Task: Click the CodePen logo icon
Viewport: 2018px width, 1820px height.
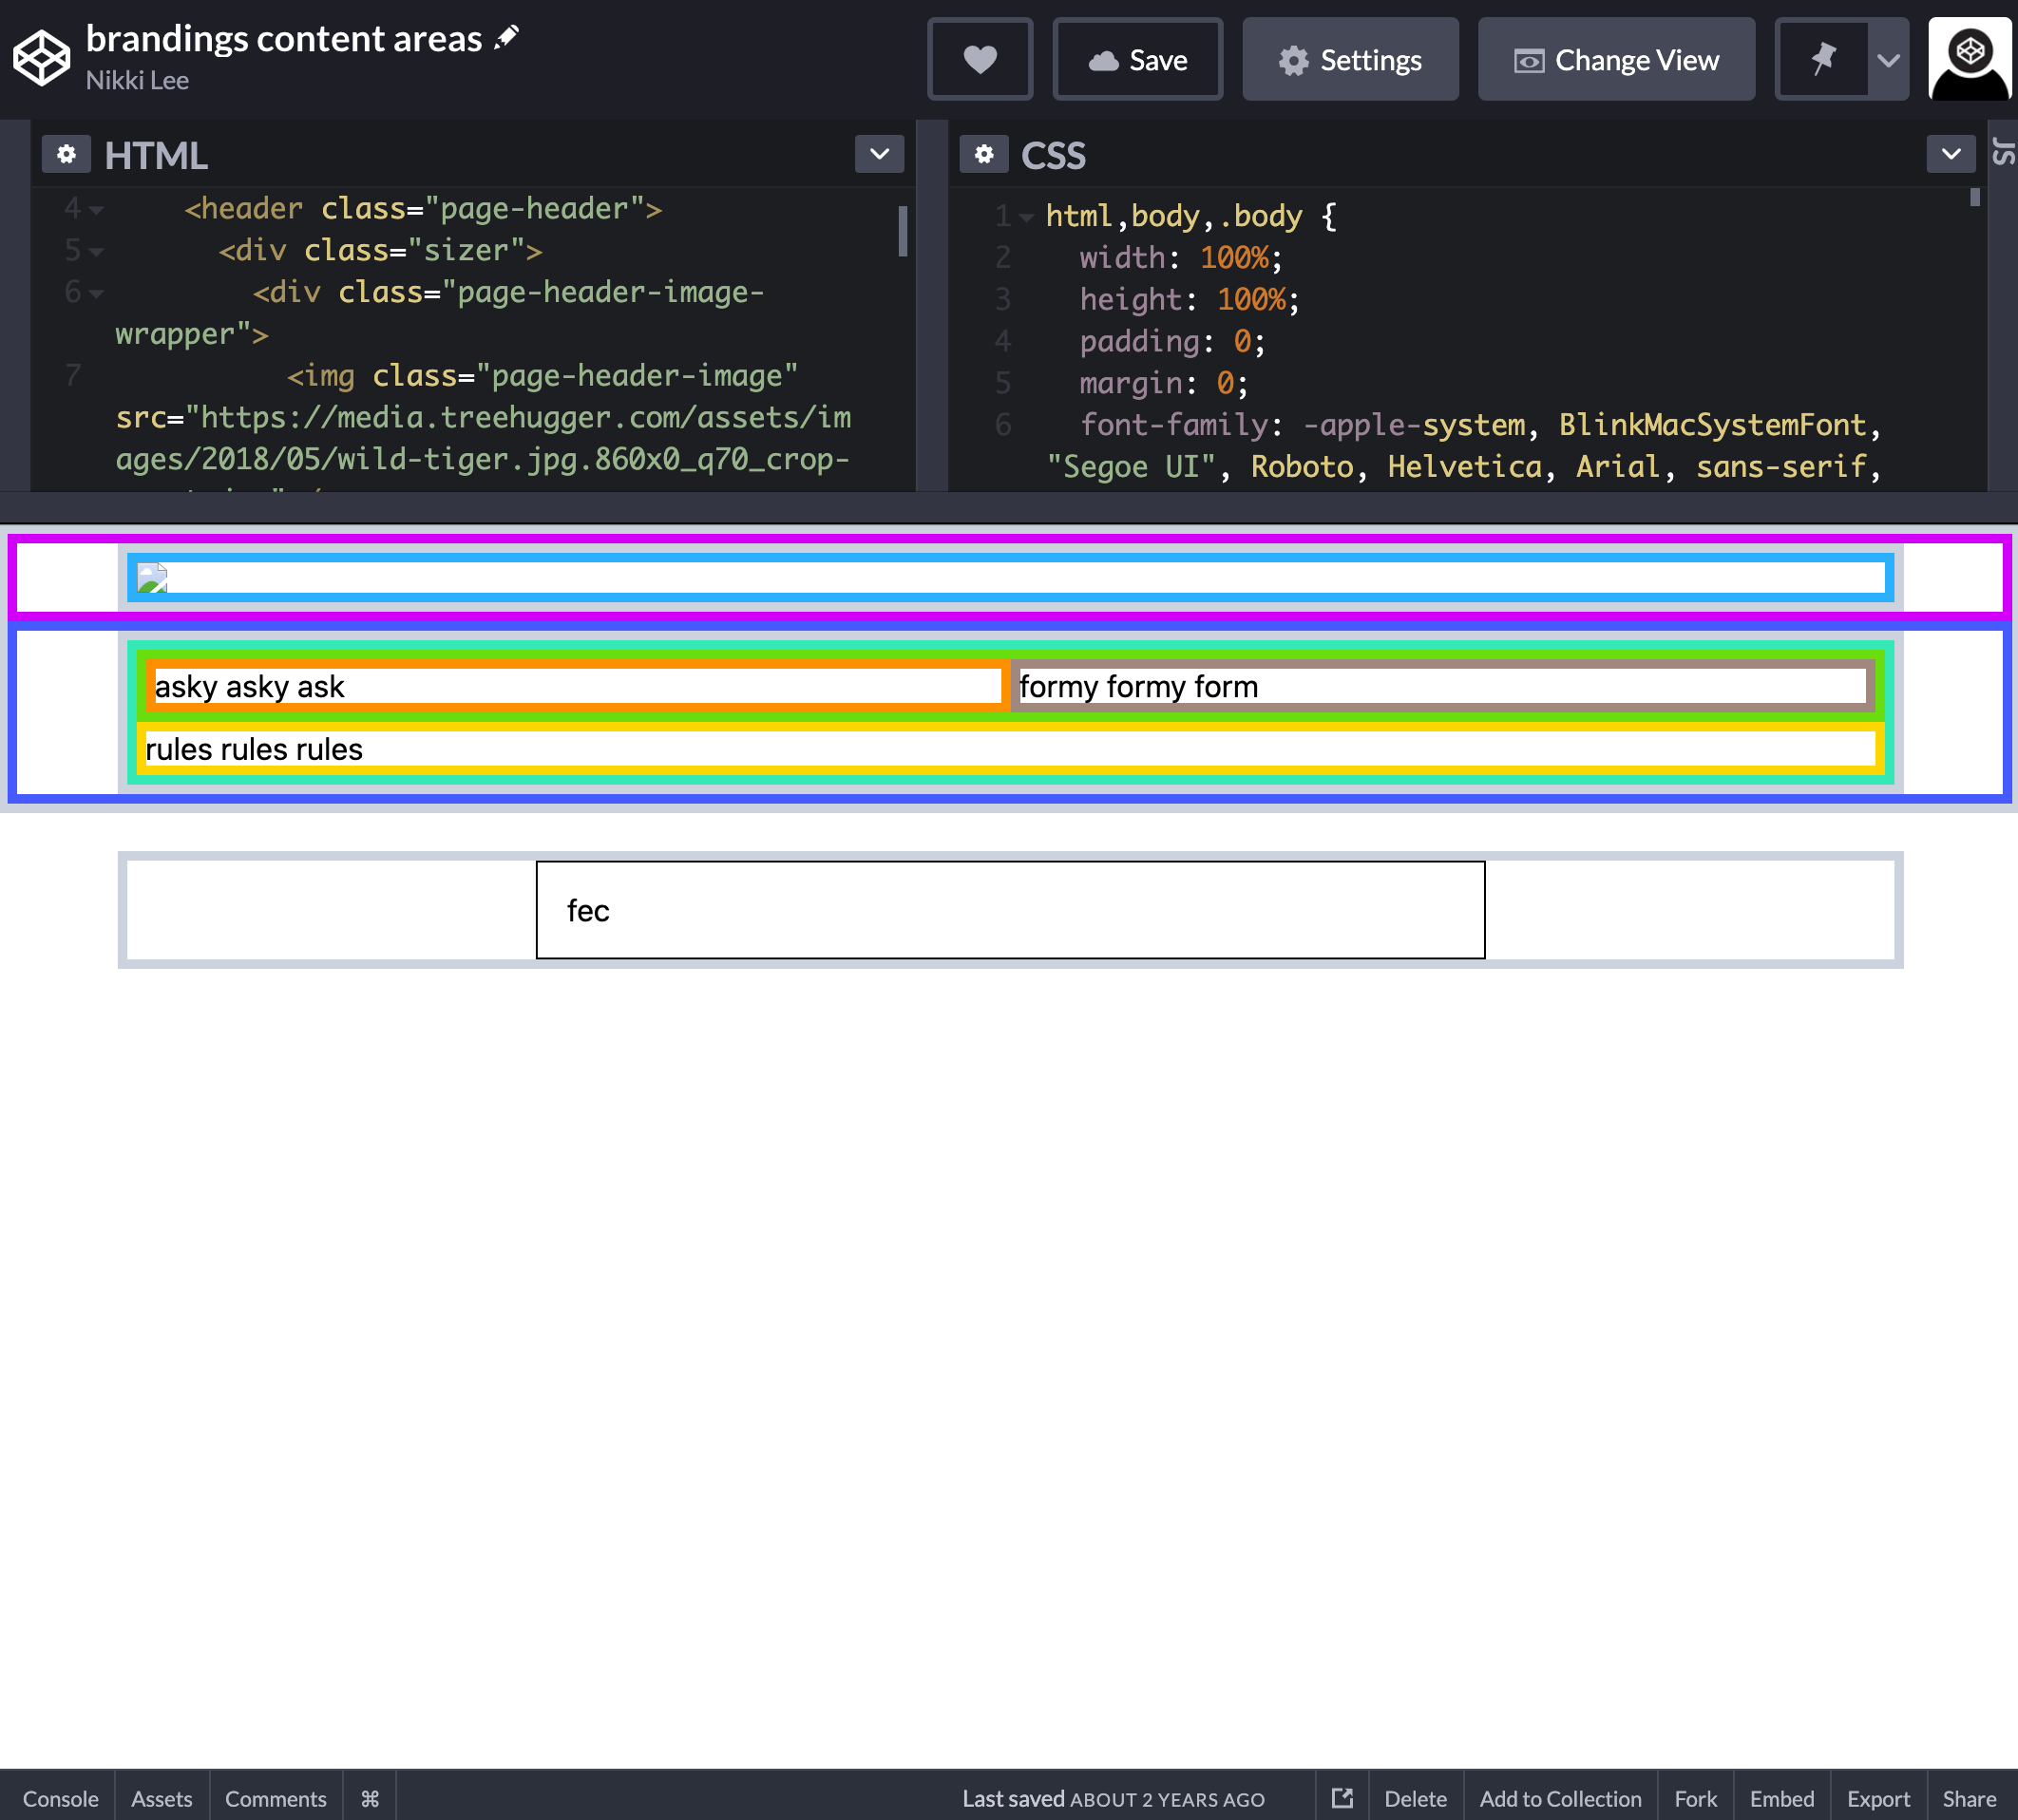Action: tap(41, 58)
